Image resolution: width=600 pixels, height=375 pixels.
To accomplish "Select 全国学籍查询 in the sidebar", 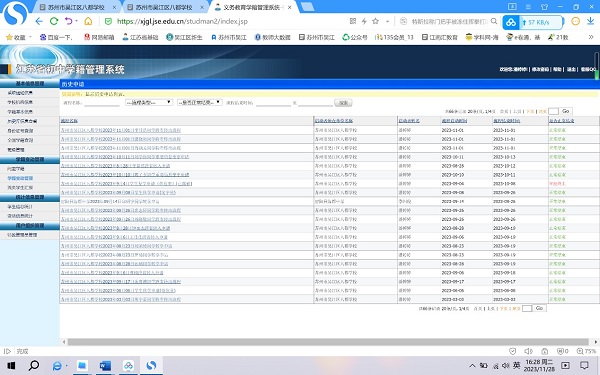I will [20, 140].
